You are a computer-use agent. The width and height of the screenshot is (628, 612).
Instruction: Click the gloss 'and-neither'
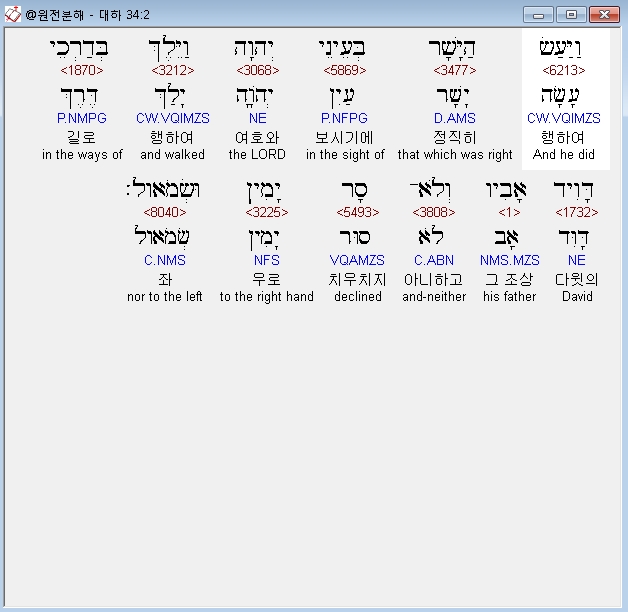coord(434,296)
